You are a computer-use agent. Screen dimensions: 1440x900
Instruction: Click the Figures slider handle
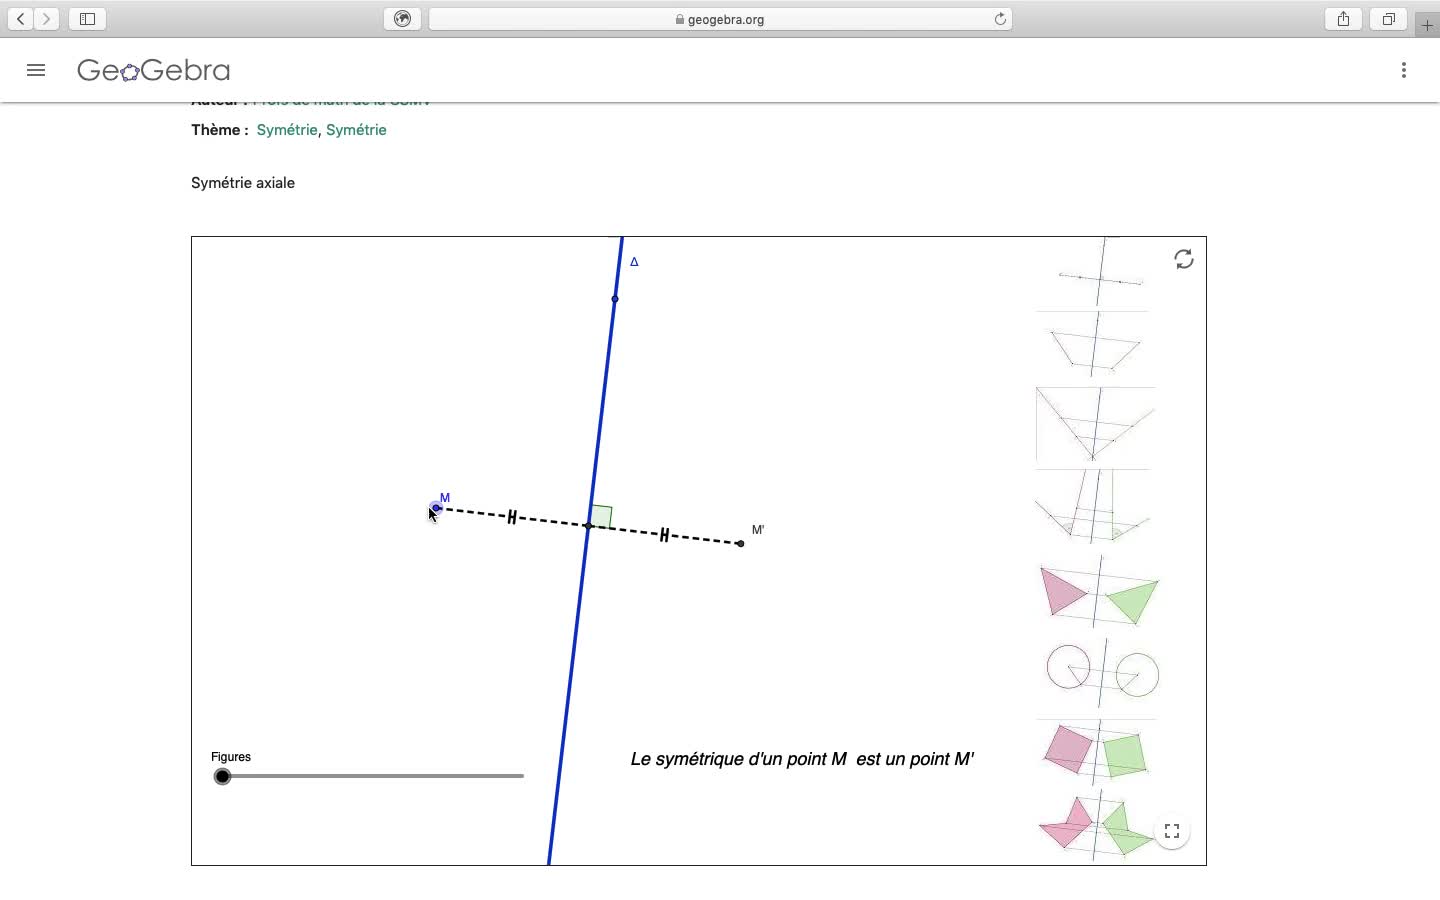click(x=223, y=777)
